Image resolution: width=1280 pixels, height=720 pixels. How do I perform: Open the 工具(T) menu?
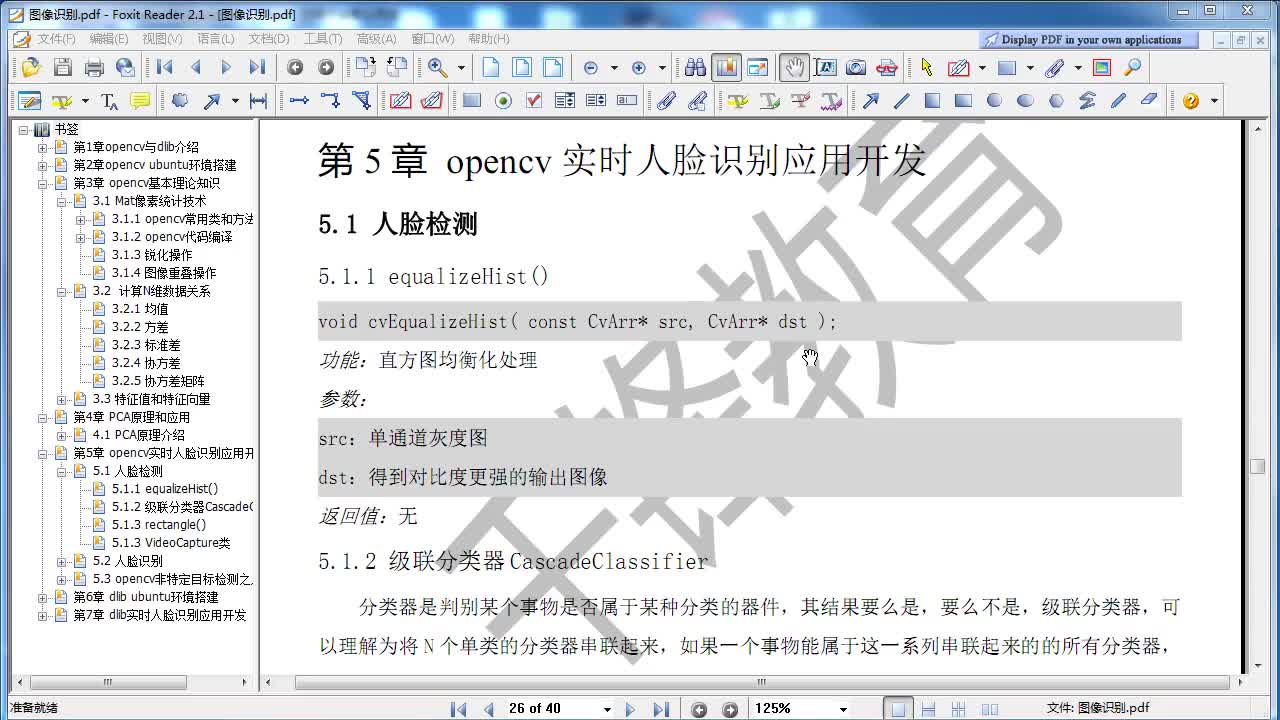coord(322,39)
